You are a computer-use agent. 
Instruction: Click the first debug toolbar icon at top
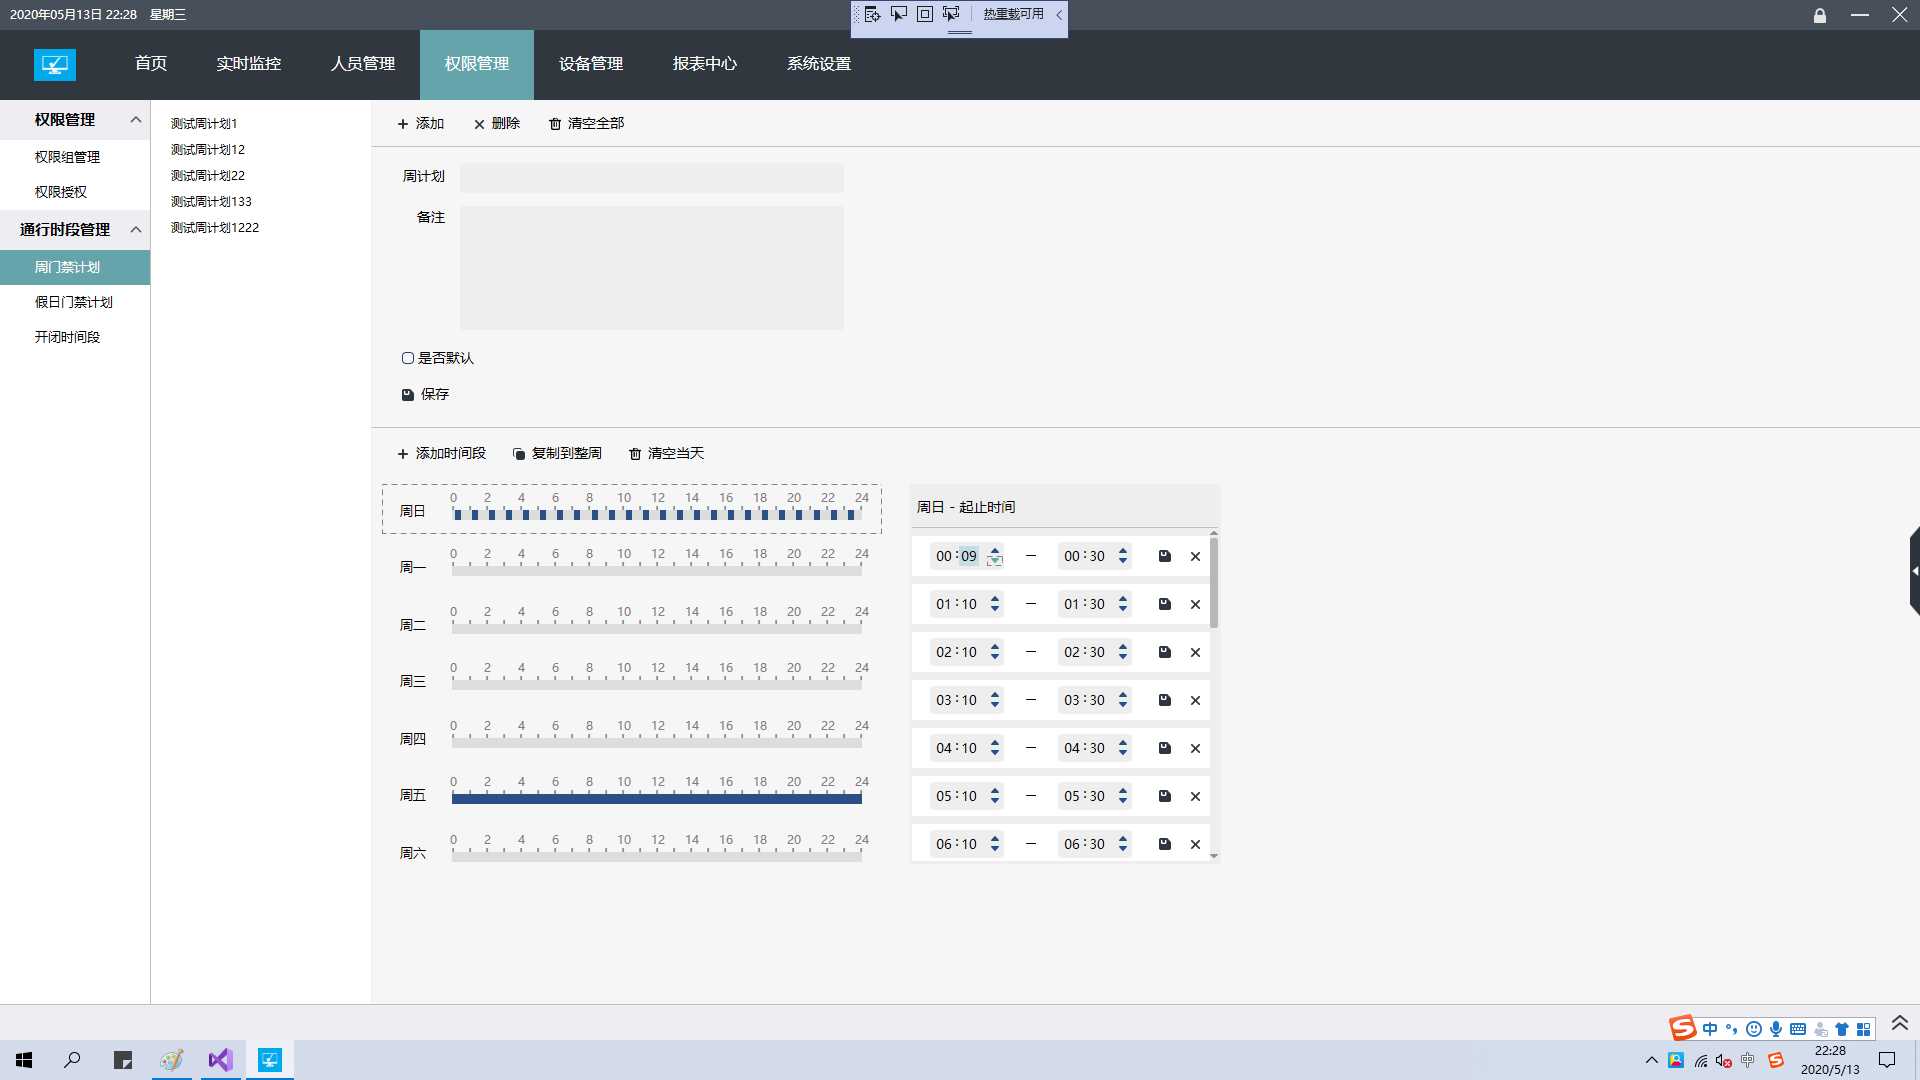click(872, 14)
